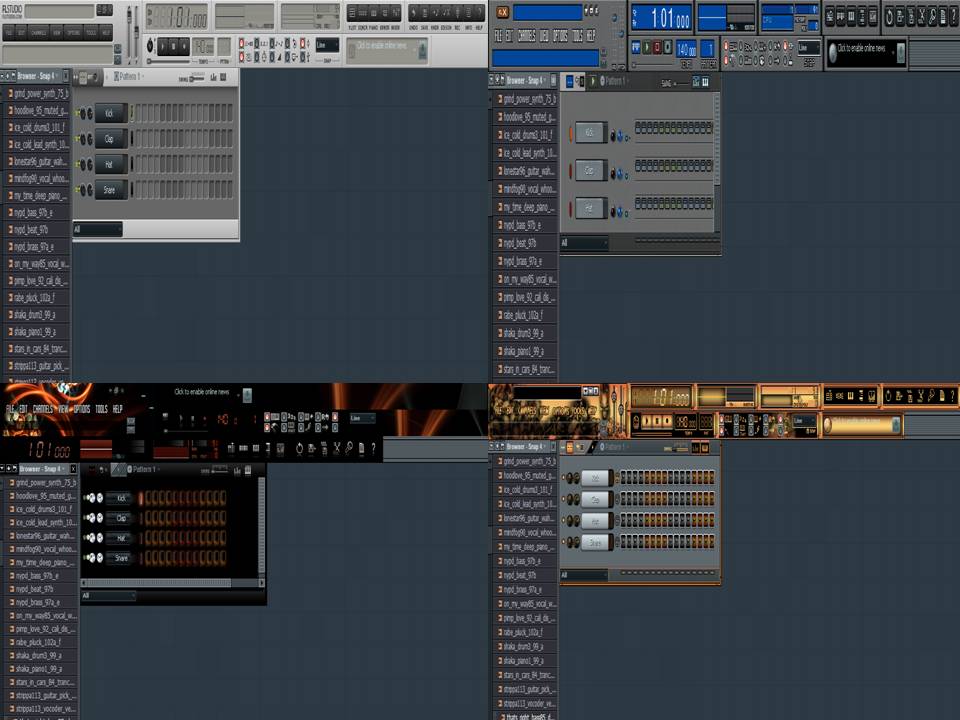The width and height of the screenshot is (960, 720).
Task: Open the VIEW menu in black-orange skin
Action: tap(63, 409)
